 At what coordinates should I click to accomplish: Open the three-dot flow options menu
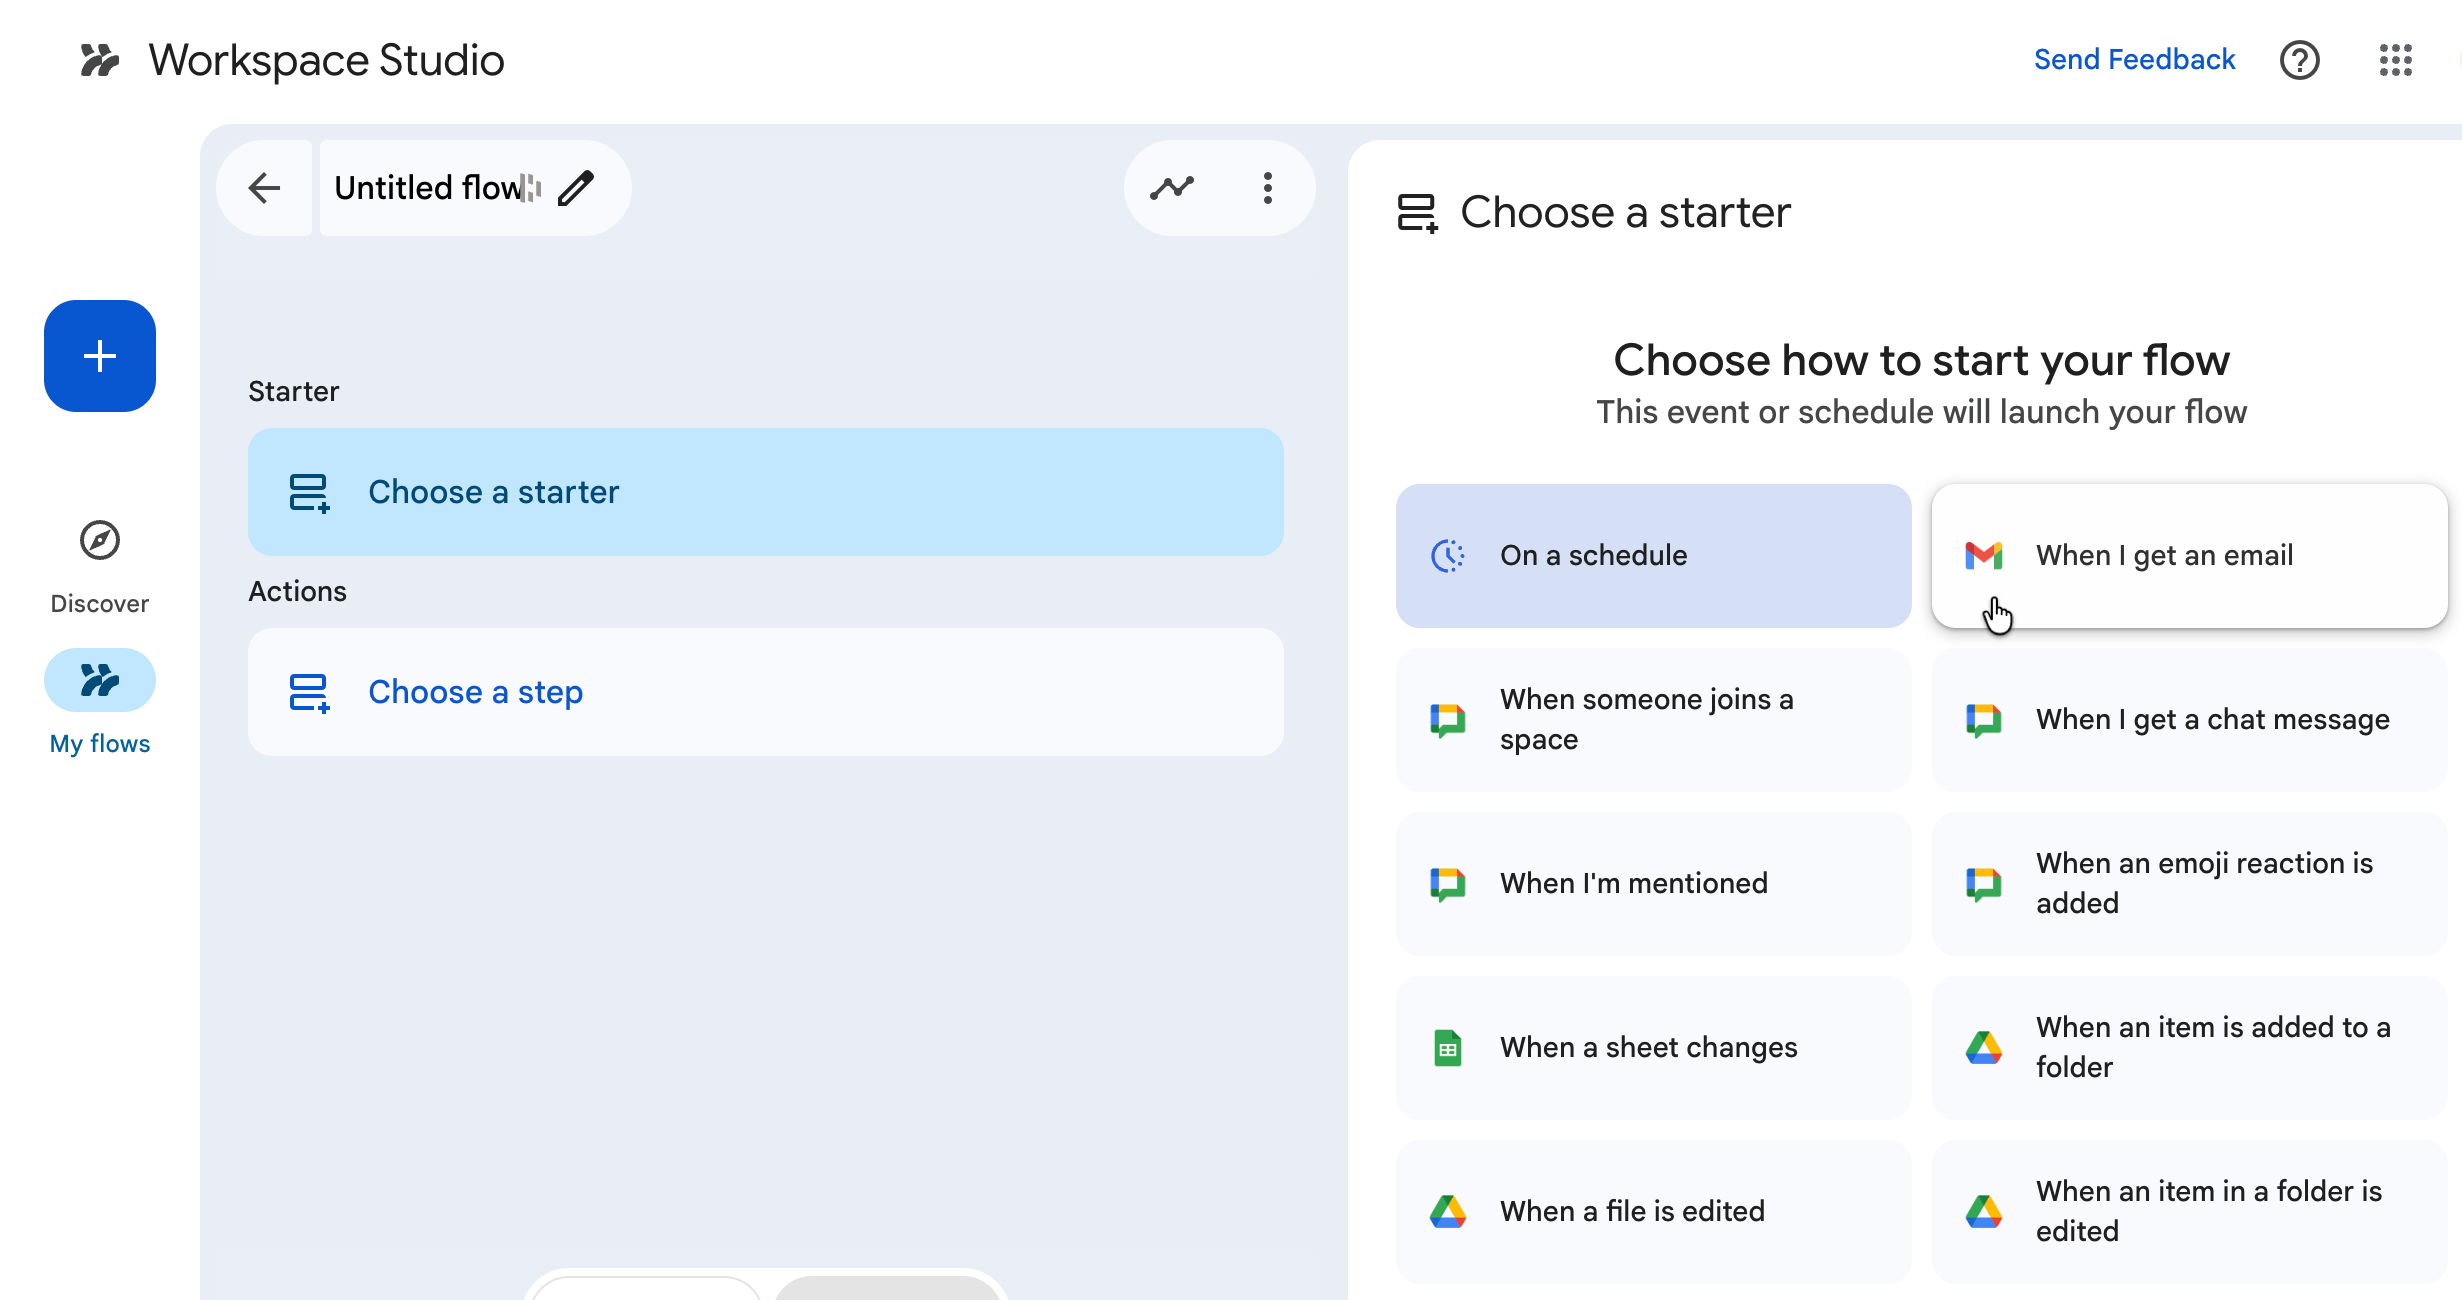1267,188
